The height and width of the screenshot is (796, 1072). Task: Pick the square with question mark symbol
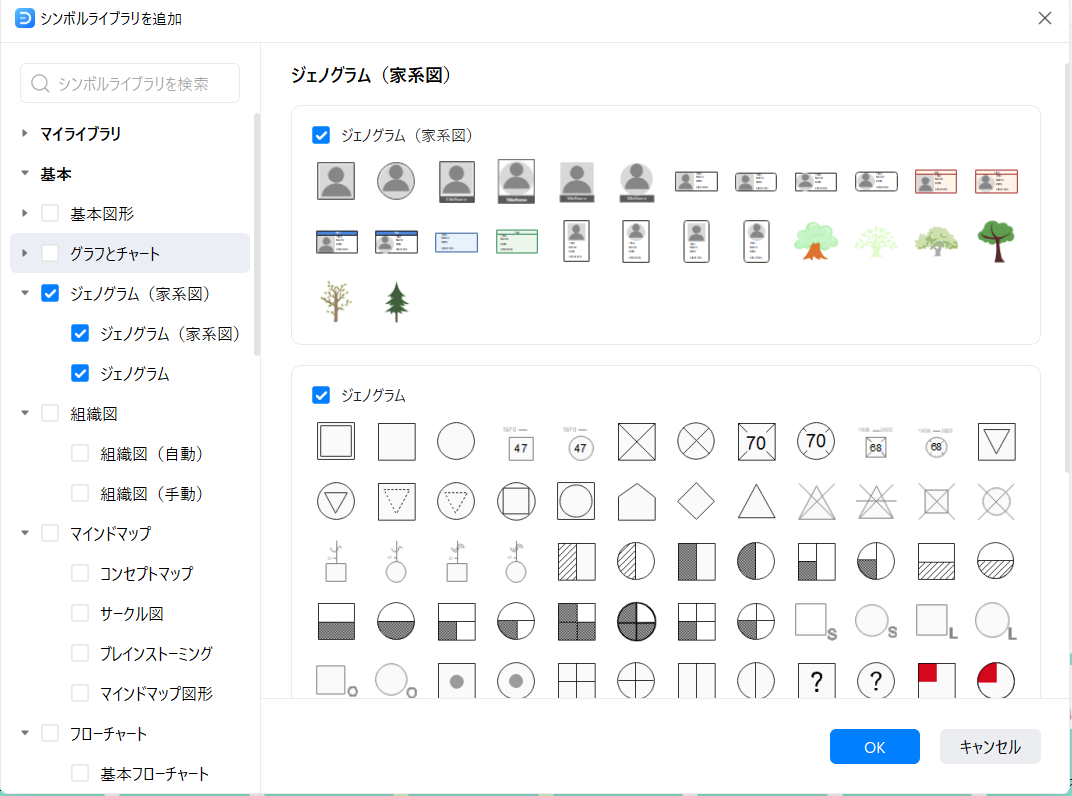click(x=816, y=681)
